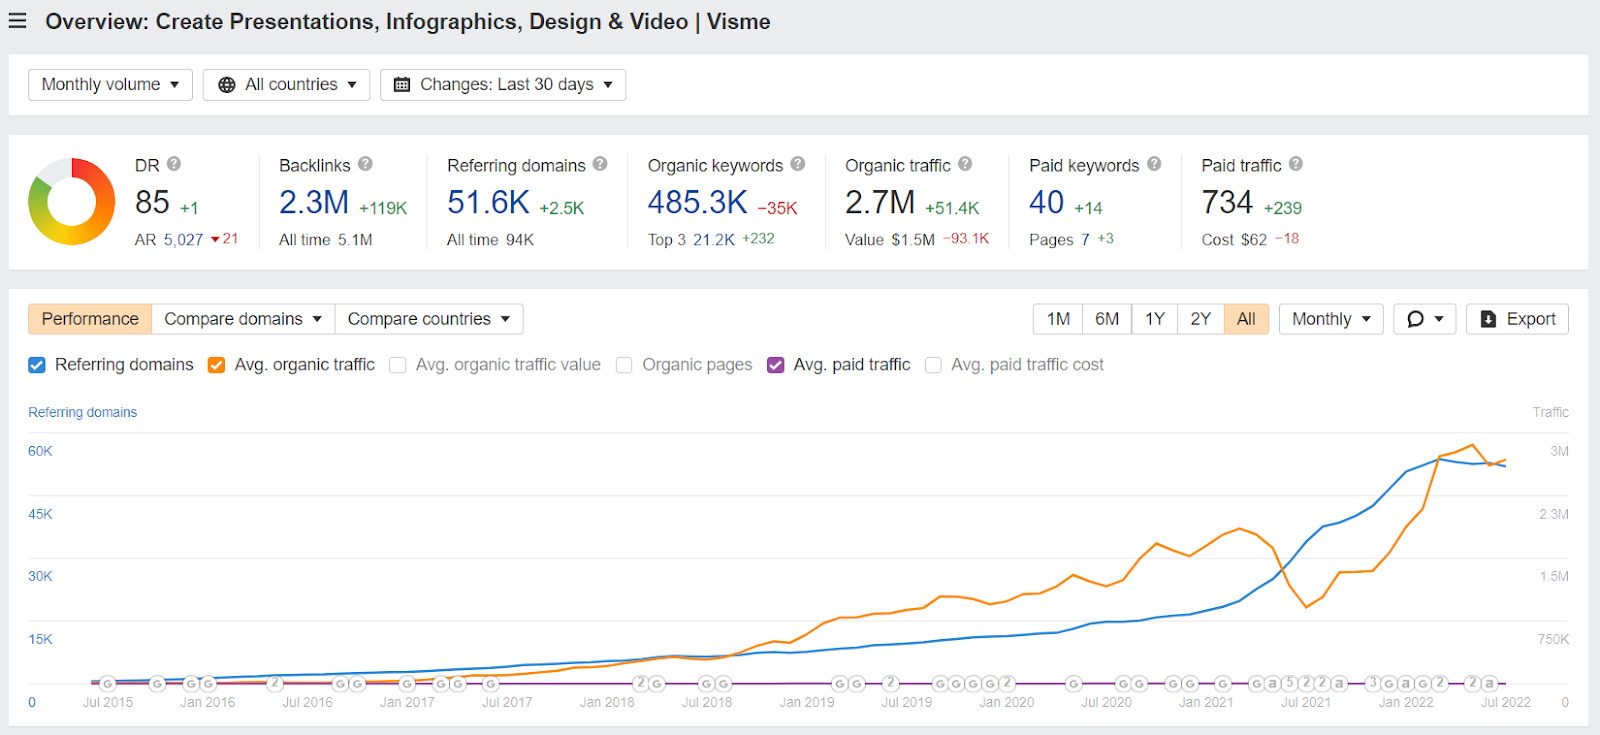The width and height of the screenshot is (1600, 735).
Task: Click the Traffic axis label
Action: [x=1550, y=412]
